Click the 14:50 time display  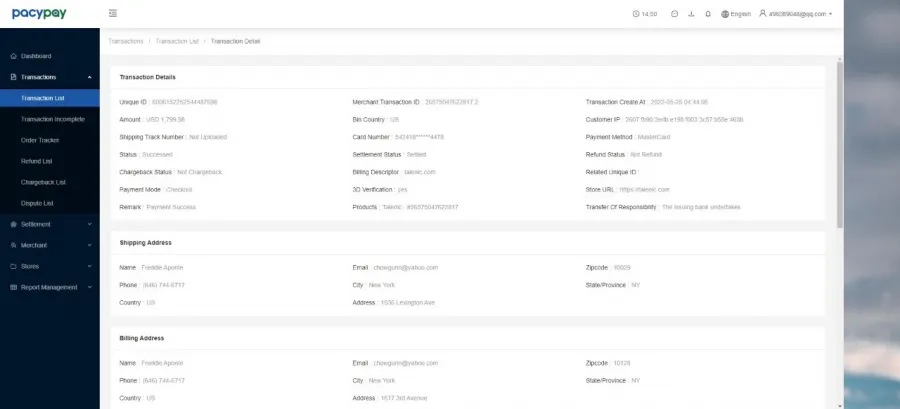[x=649, y=14]
